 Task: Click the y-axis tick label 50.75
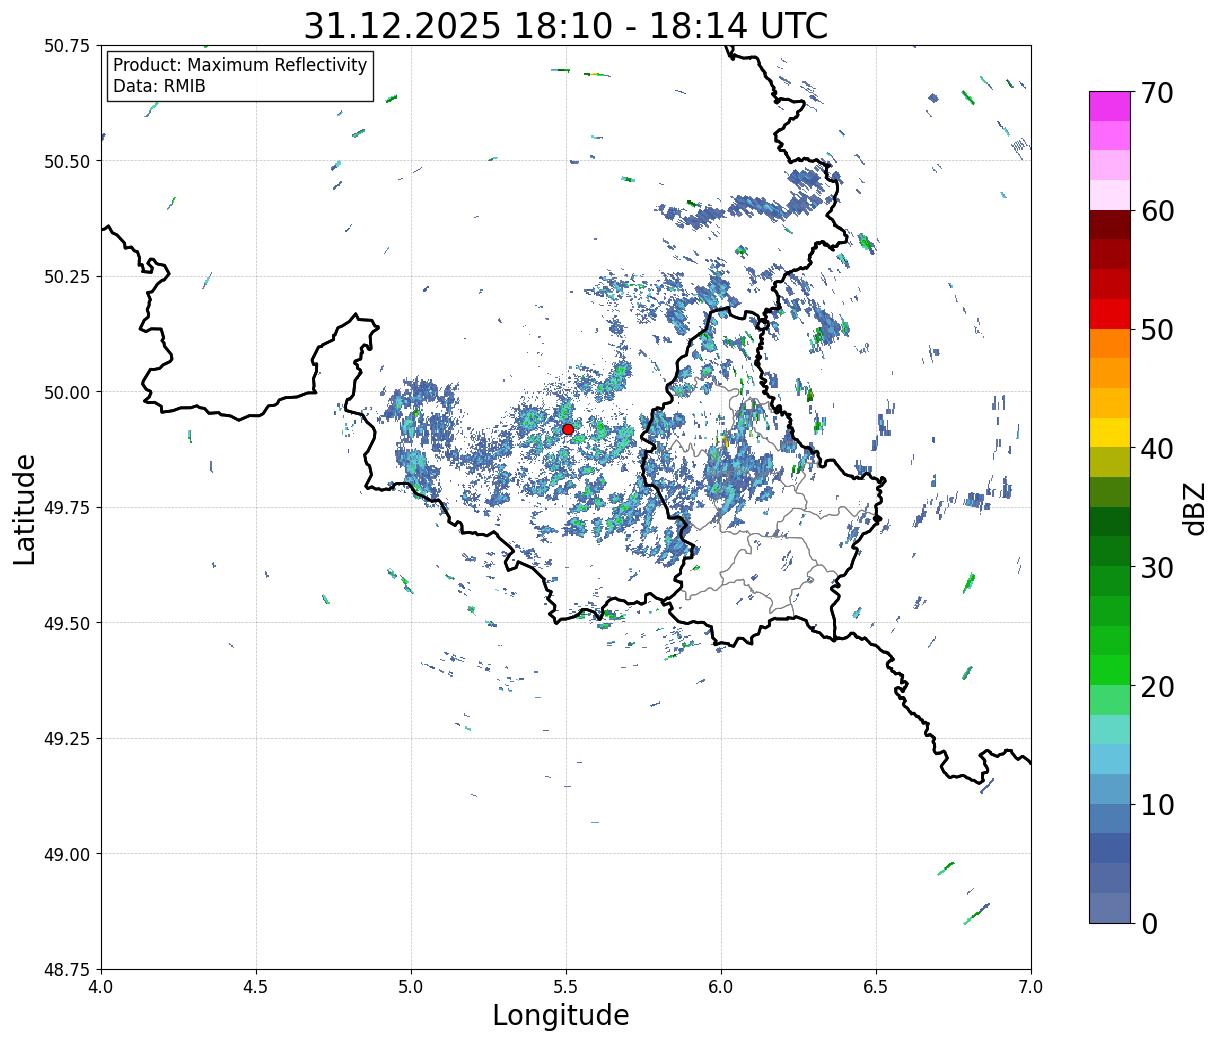pyautogui.click(x=66, y=46)
